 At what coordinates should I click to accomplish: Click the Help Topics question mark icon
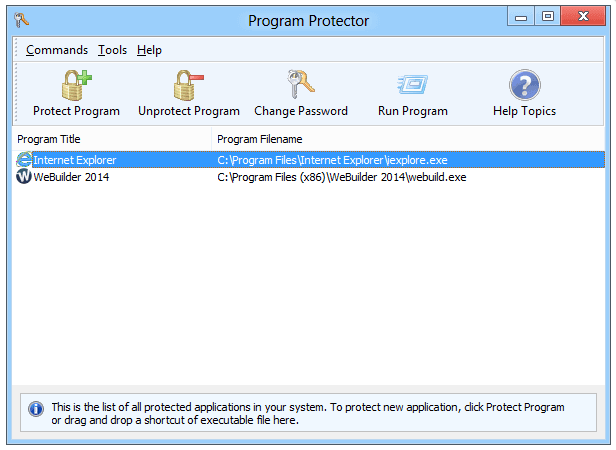click(x=524, y=85)
